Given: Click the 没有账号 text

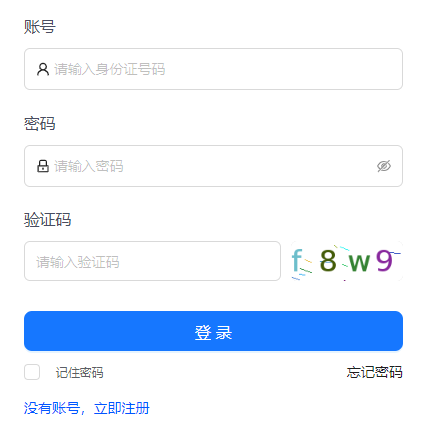Looking at the screenshot, I should (x=52, y=408).
